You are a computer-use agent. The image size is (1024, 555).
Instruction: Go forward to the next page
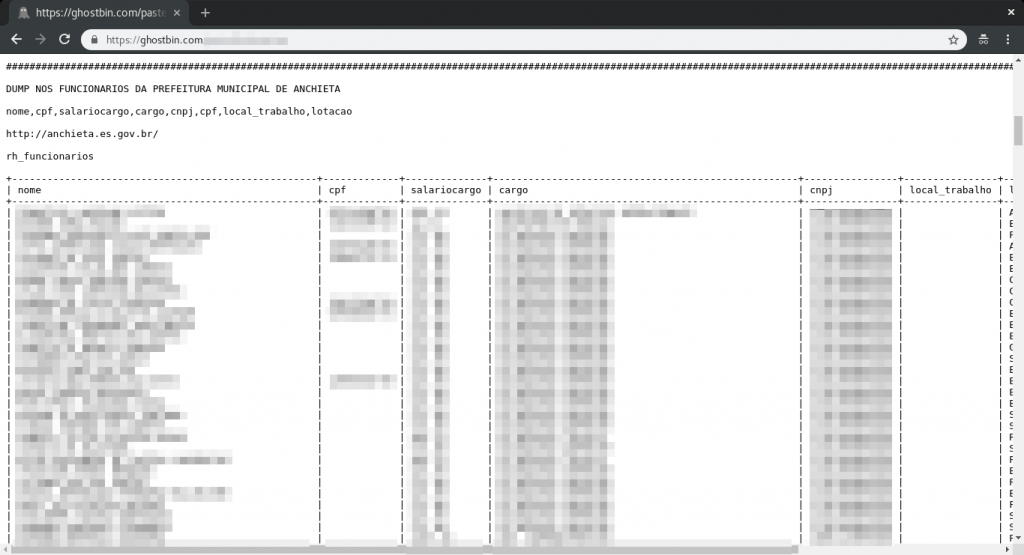click(x=40, y=40)
